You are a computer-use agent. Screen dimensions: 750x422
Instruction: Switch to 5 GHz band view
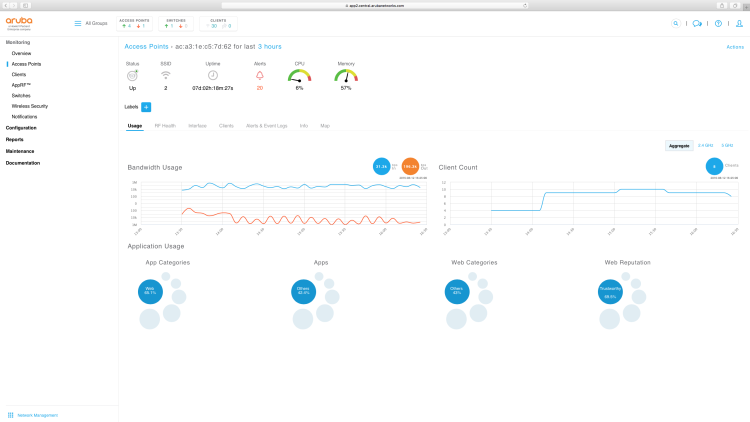(727, 145)
